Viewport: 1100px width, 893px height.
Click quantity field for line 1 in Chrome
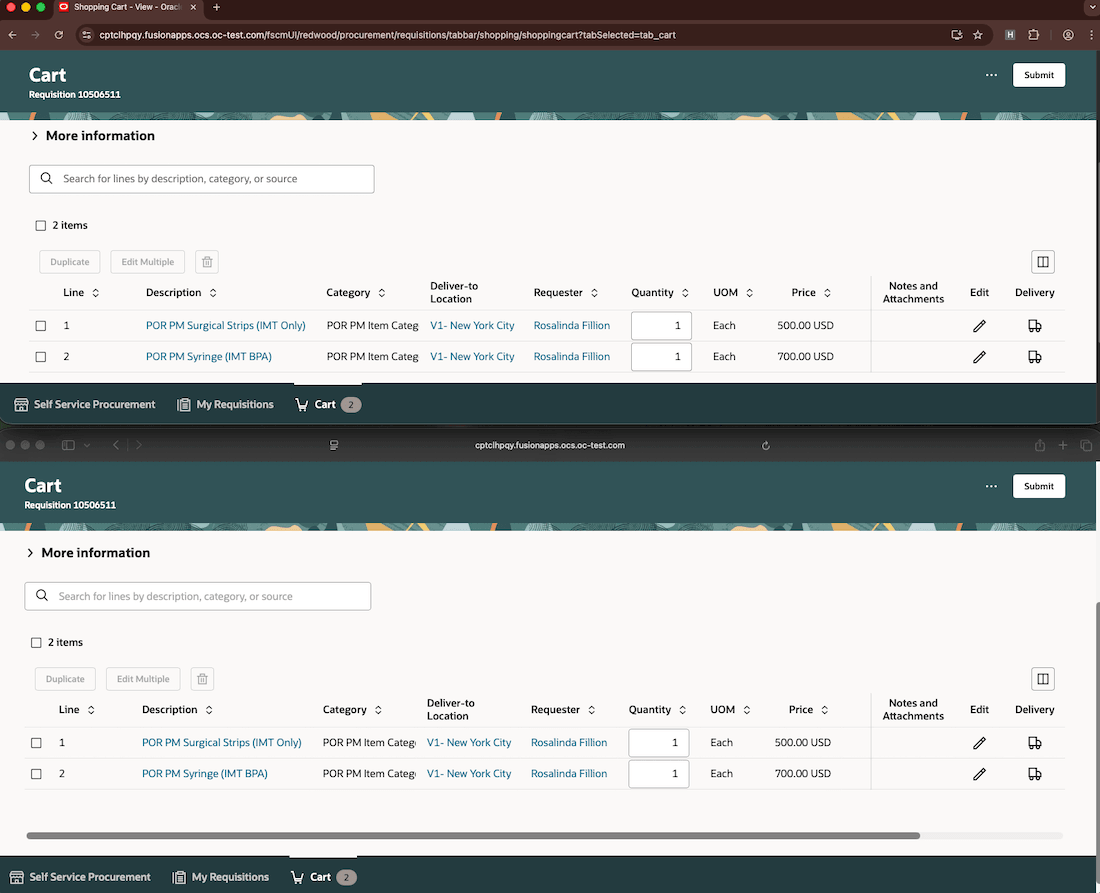[x=661, y=325]
